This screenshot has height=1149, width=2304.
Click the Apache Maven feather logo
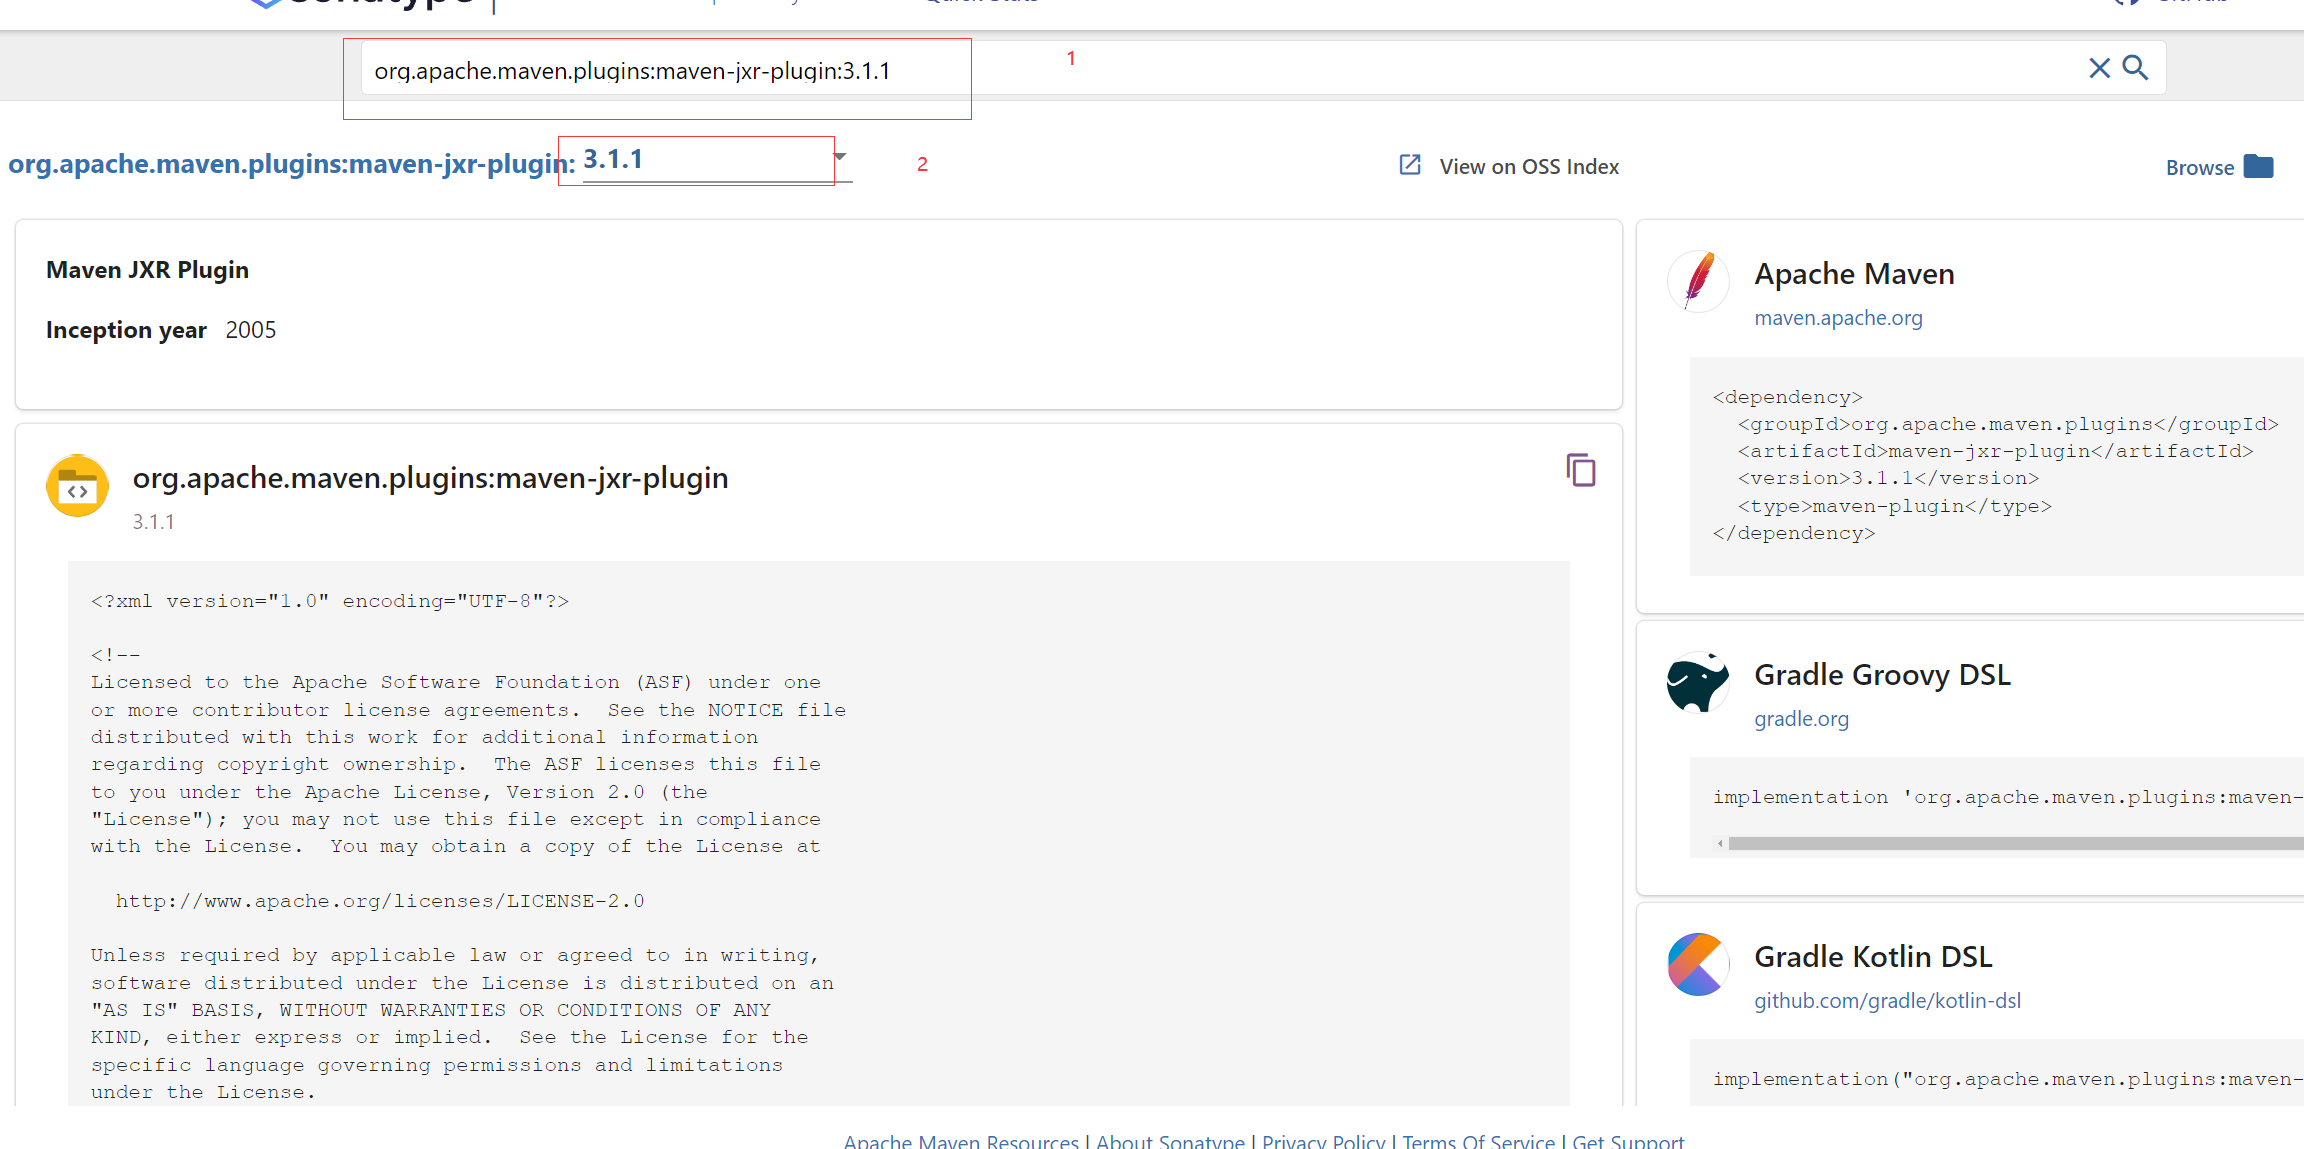pyautogui.click(x=1698, y=281)
